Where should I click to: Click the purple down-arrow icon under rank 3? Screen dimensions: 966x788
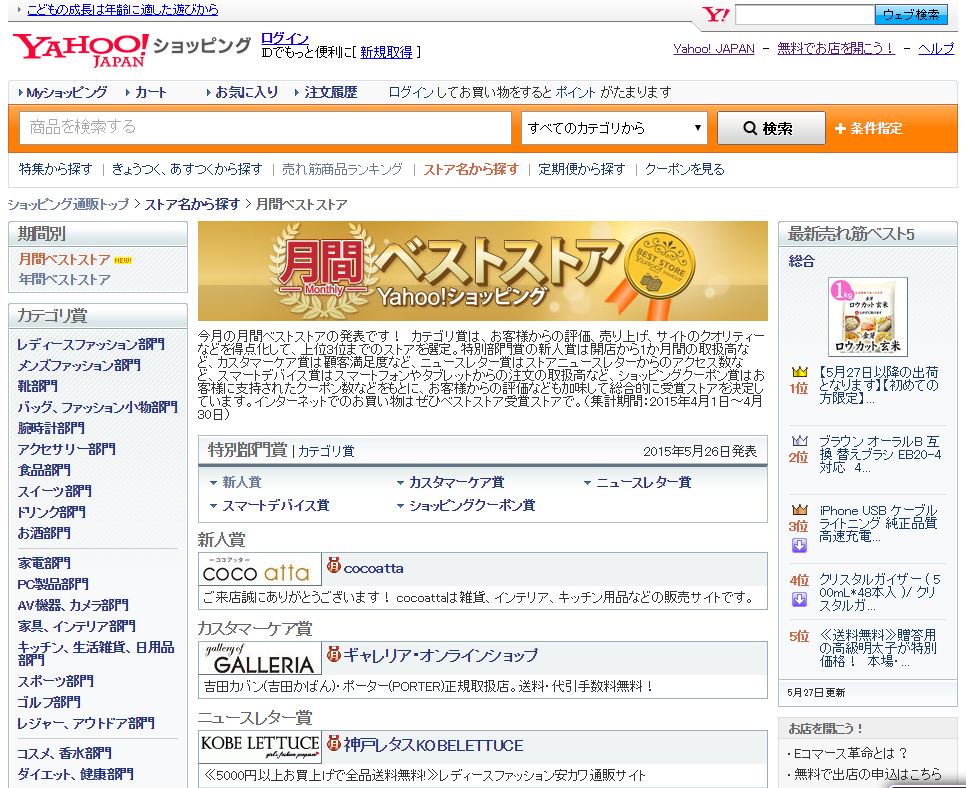pyautogui.click(x=799, y=545)
